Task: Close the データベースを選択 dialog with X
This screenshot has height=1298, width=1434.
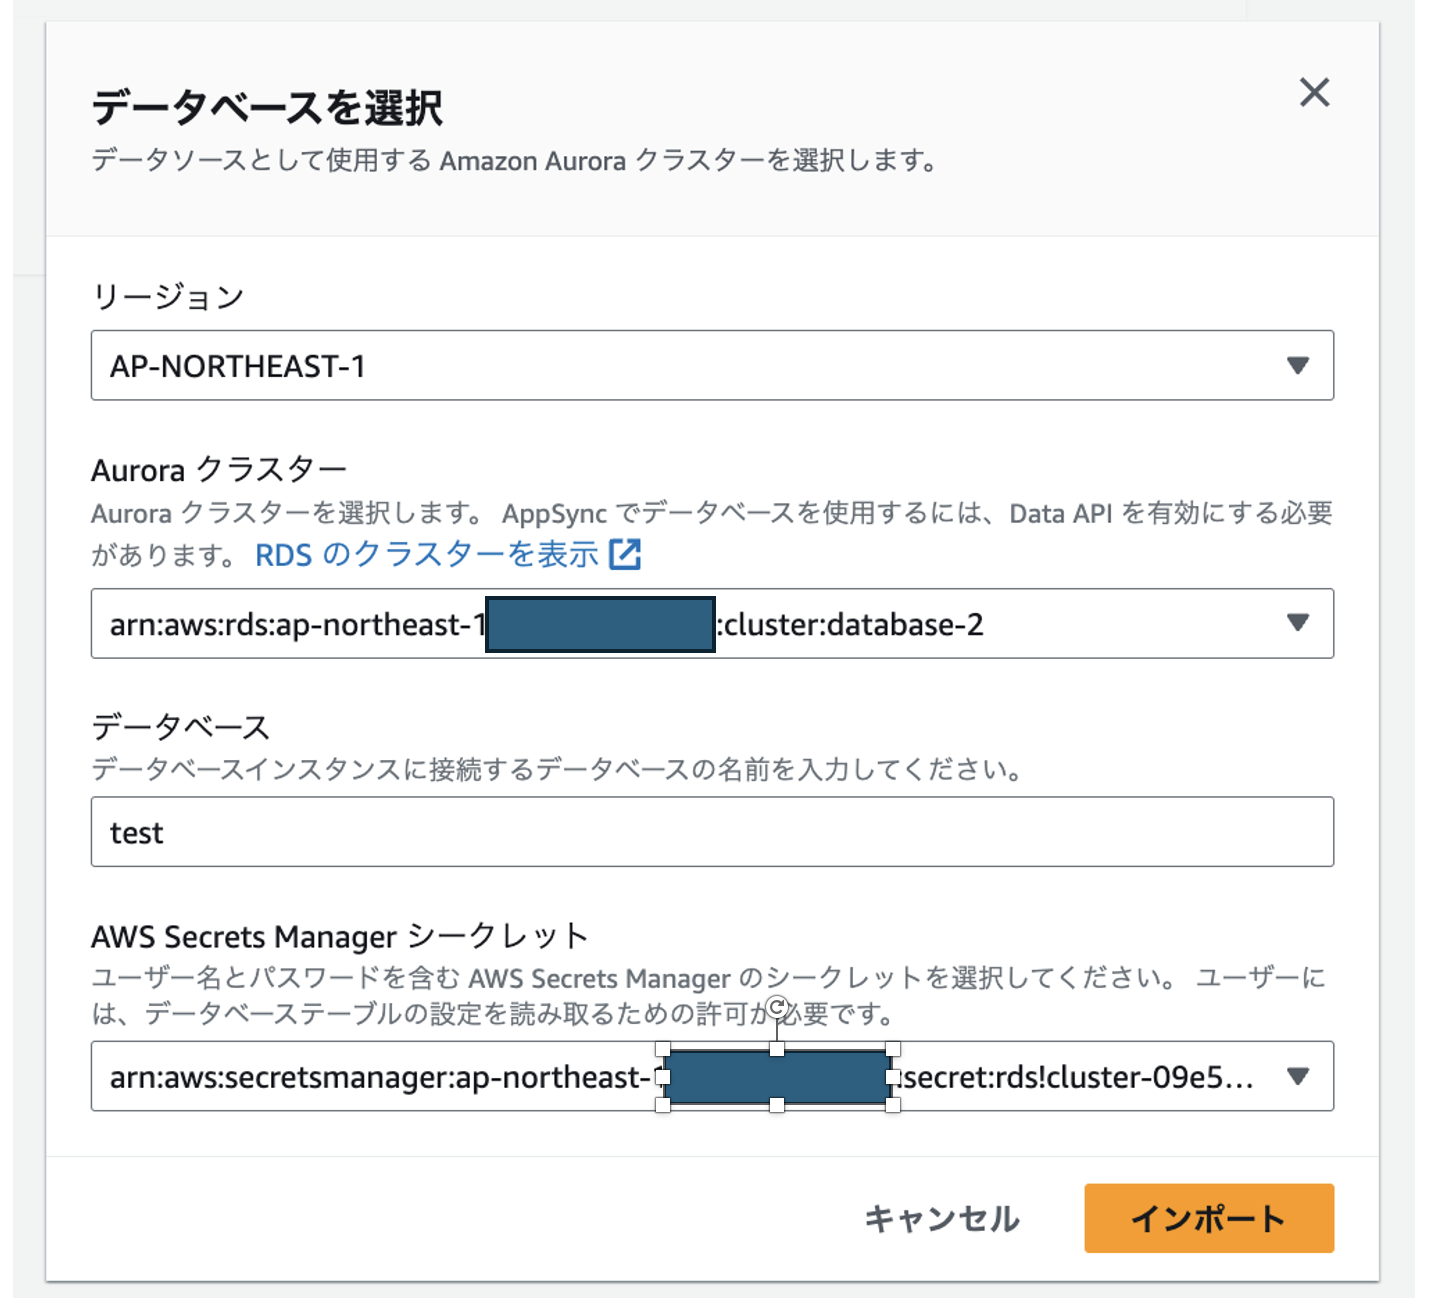Action: point(1314,92)
